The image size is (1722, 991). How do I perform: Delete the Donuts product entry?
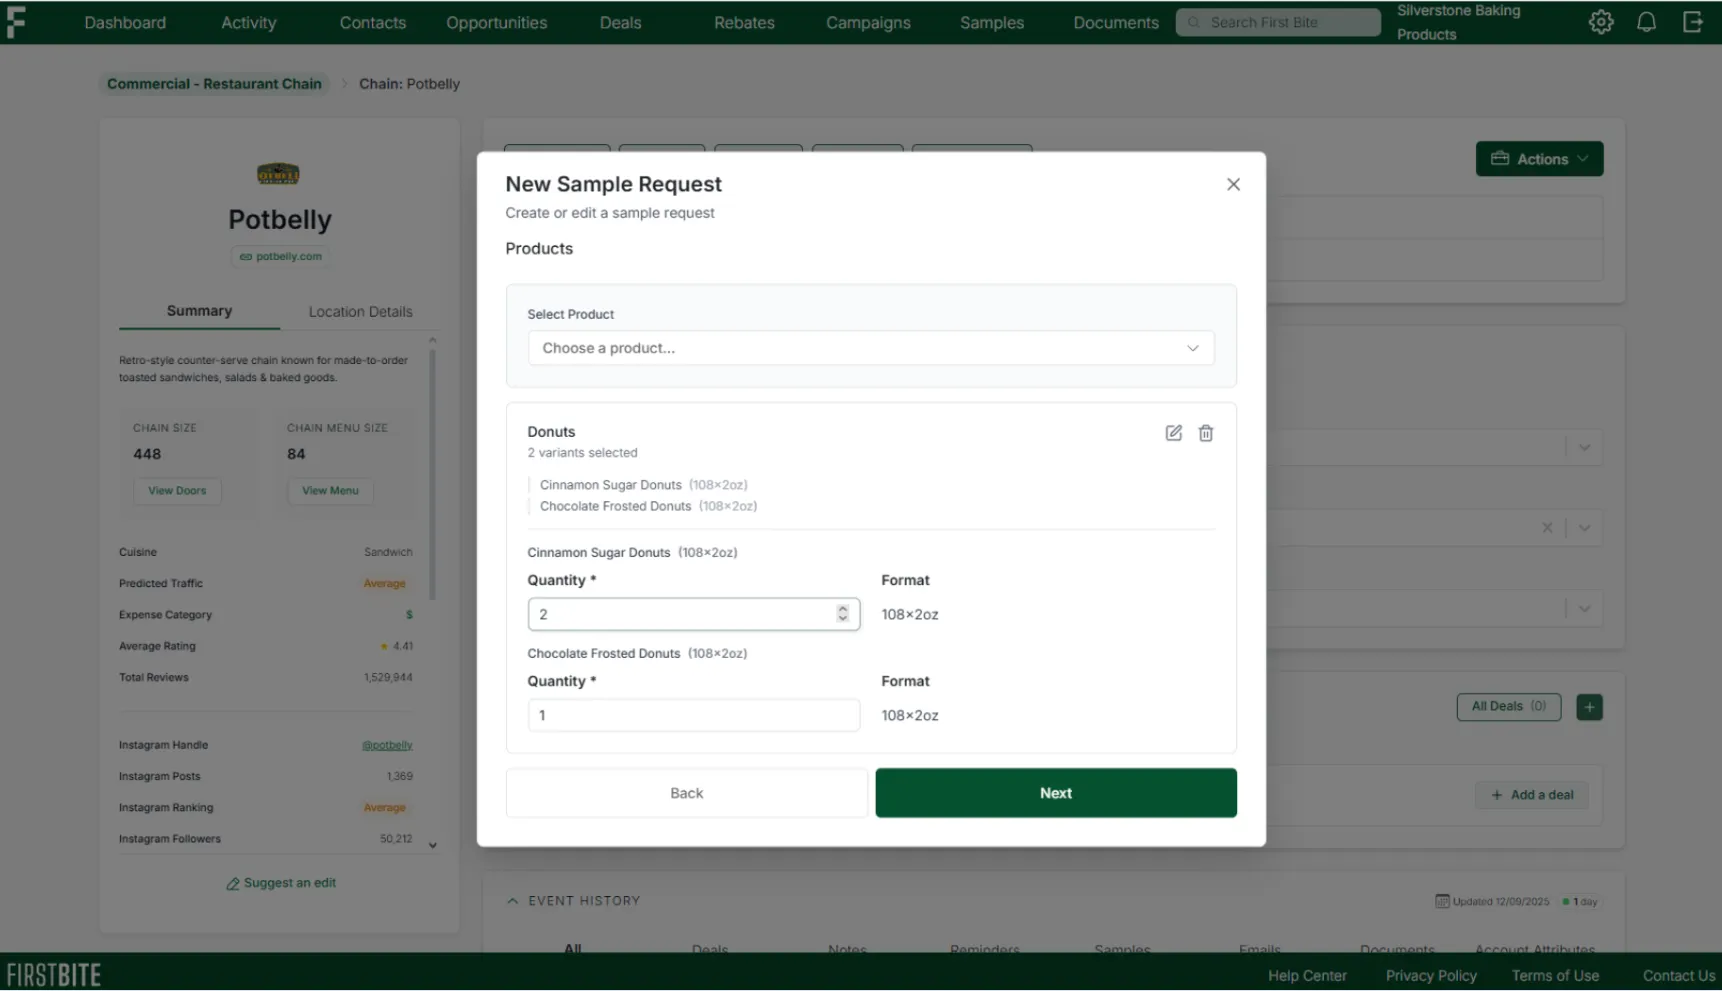pos(1206,433)
